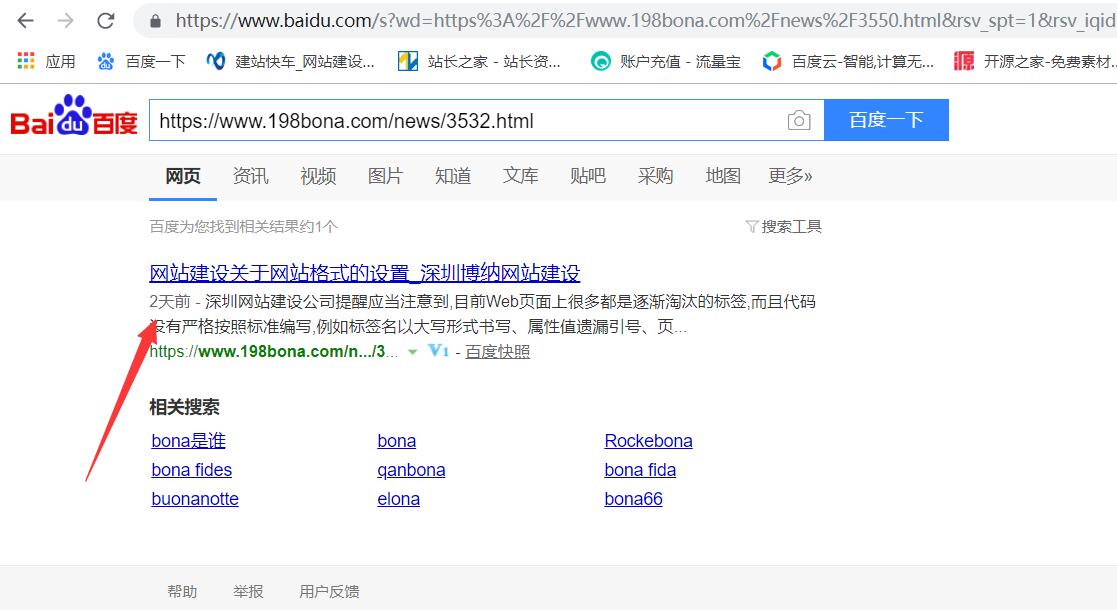
Task: Open the 网站建设关于网站格式的设置 result link
Action: coord(364,273)
